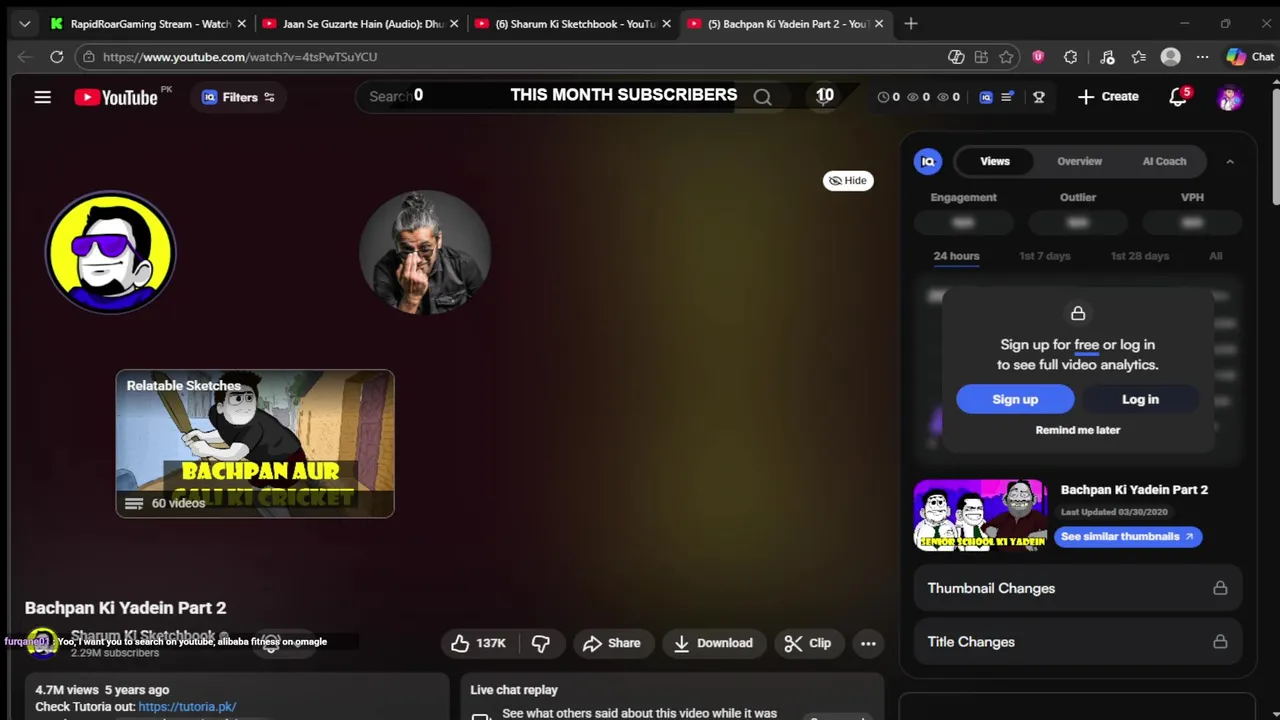Open the browser favorites list icon
The image size is (1280, 720).
[1139, 57]
